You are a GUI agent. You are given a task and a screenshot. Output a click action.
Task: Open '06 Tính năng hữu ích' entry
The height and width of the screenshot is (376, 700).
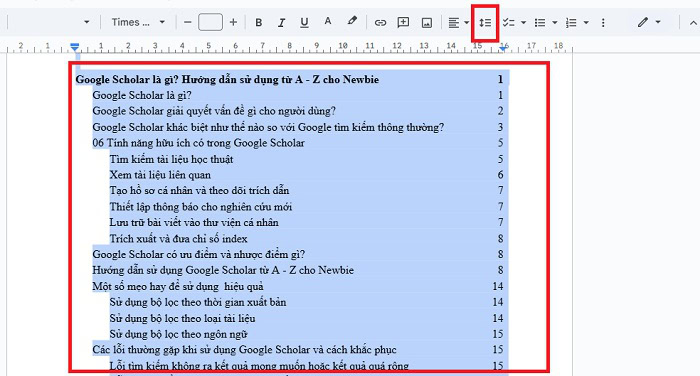pos(198,143)
